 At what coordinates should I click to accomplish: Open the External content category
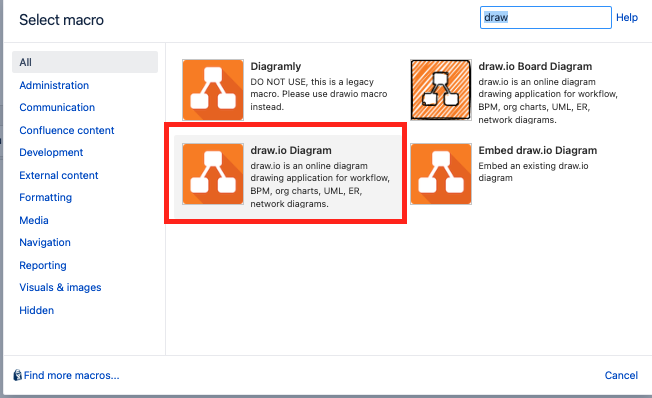click(x=59, y=175)
